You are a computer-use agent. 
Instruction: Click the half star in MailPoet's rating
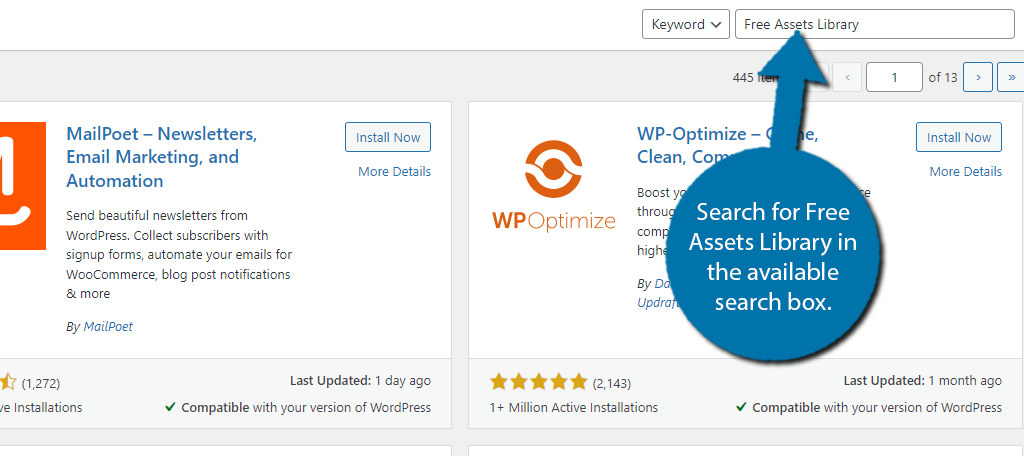7,382
